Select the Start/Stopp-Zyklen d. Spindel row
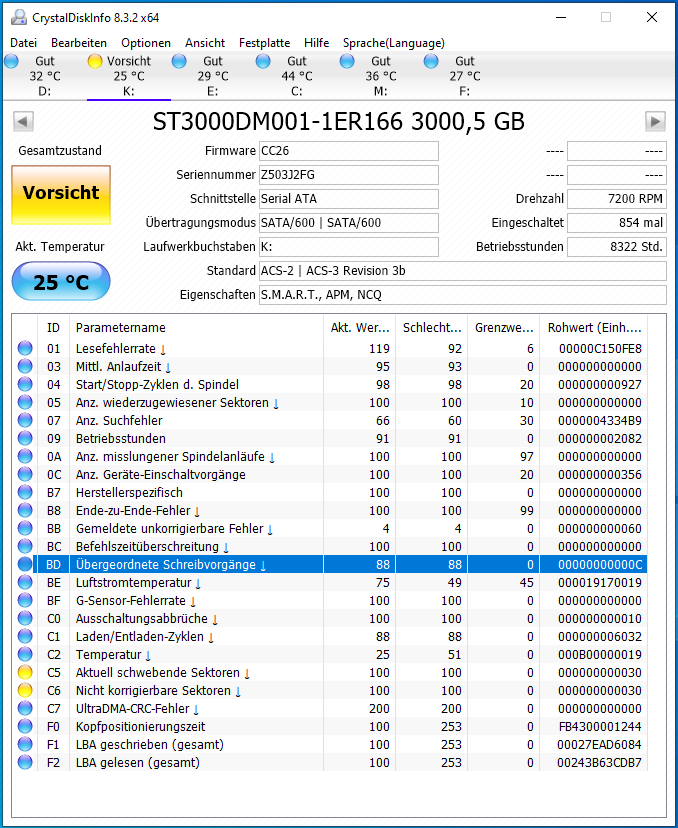Screen dimensions: 678x828 pyautogui.click(x=330, y=384)
